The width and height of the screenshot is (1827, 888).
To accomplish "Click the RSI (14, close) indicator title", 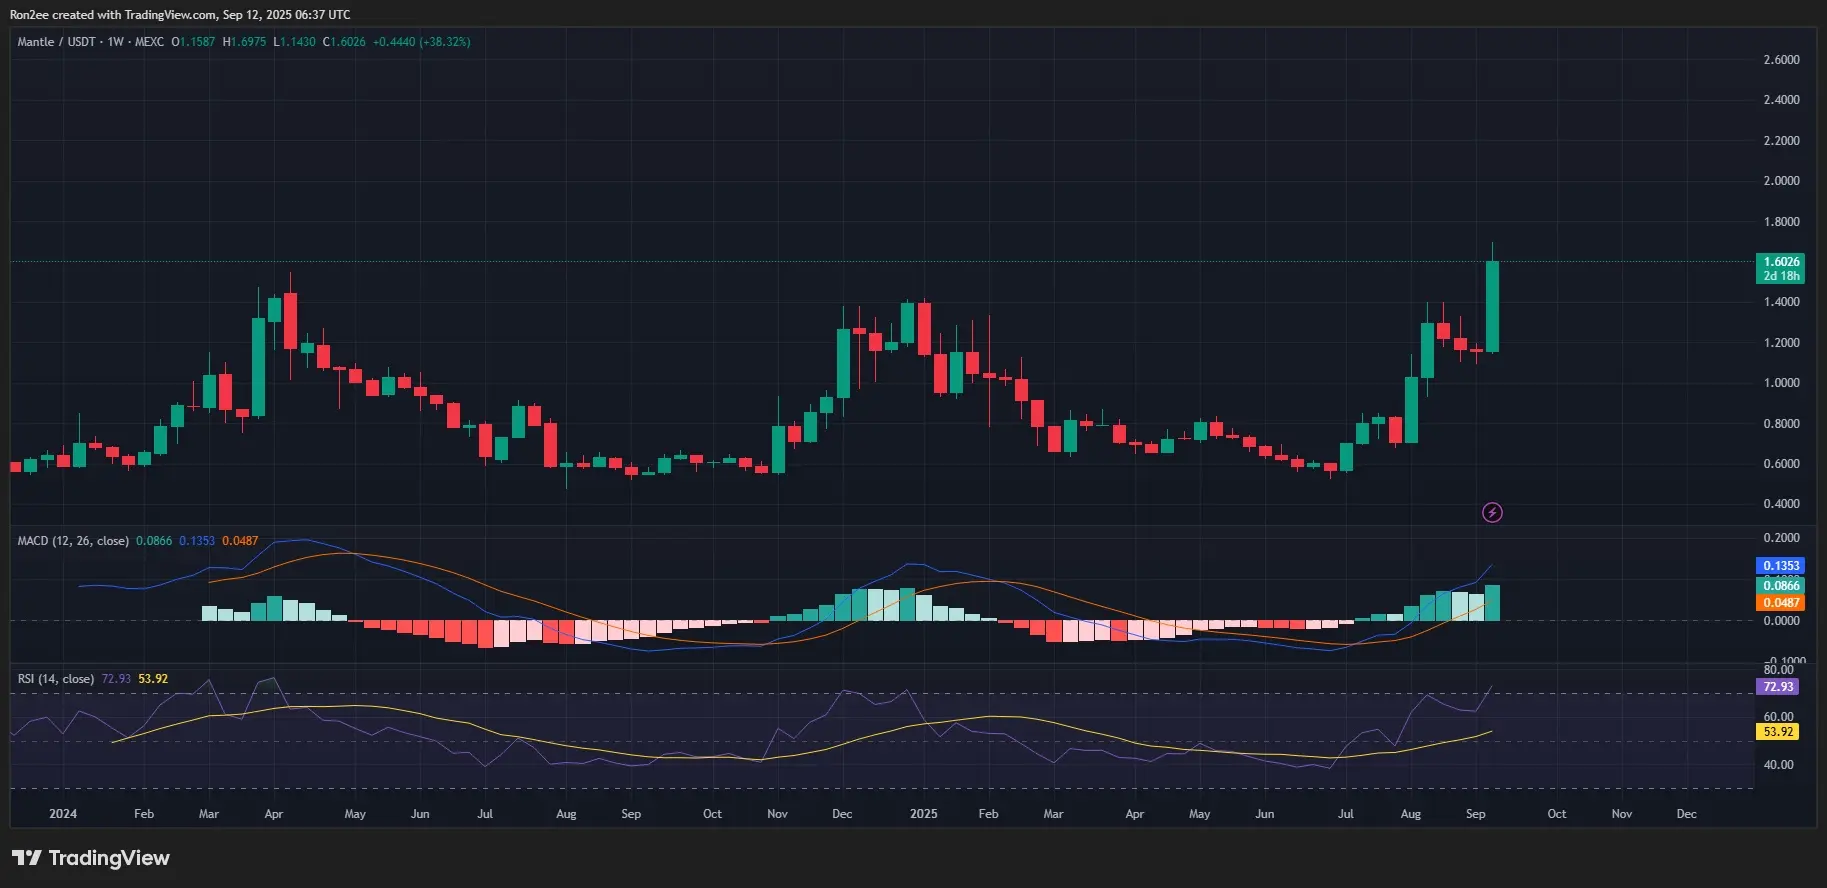I will (x=56, y=679).
